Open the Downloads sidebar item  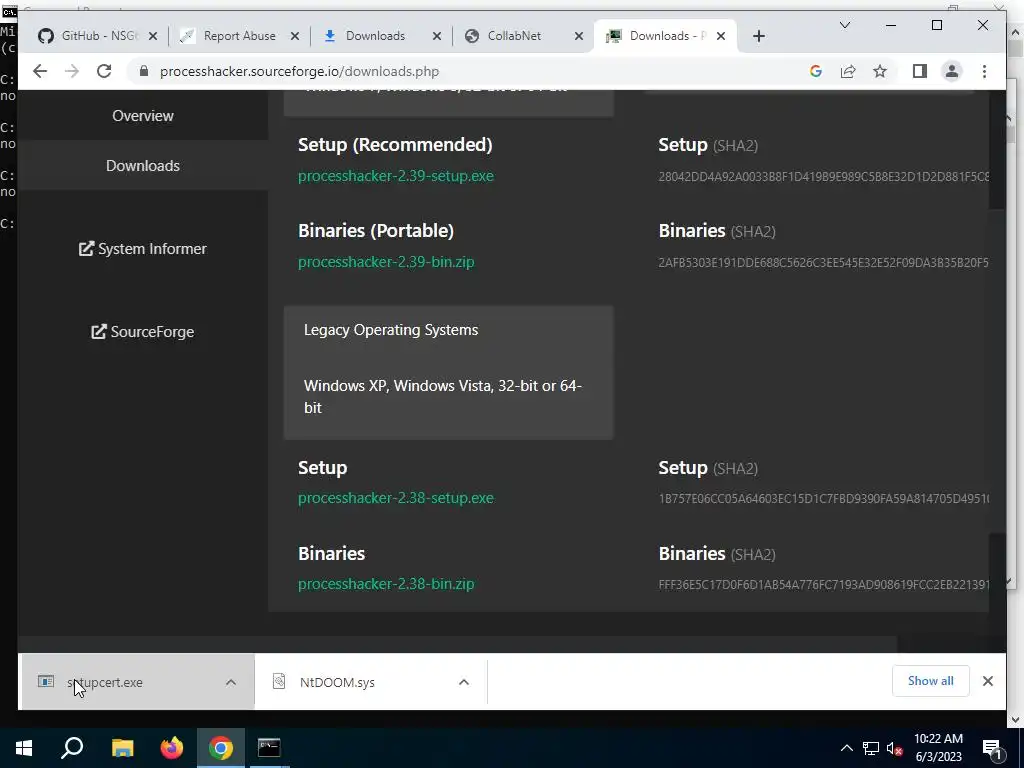(143, 166)
